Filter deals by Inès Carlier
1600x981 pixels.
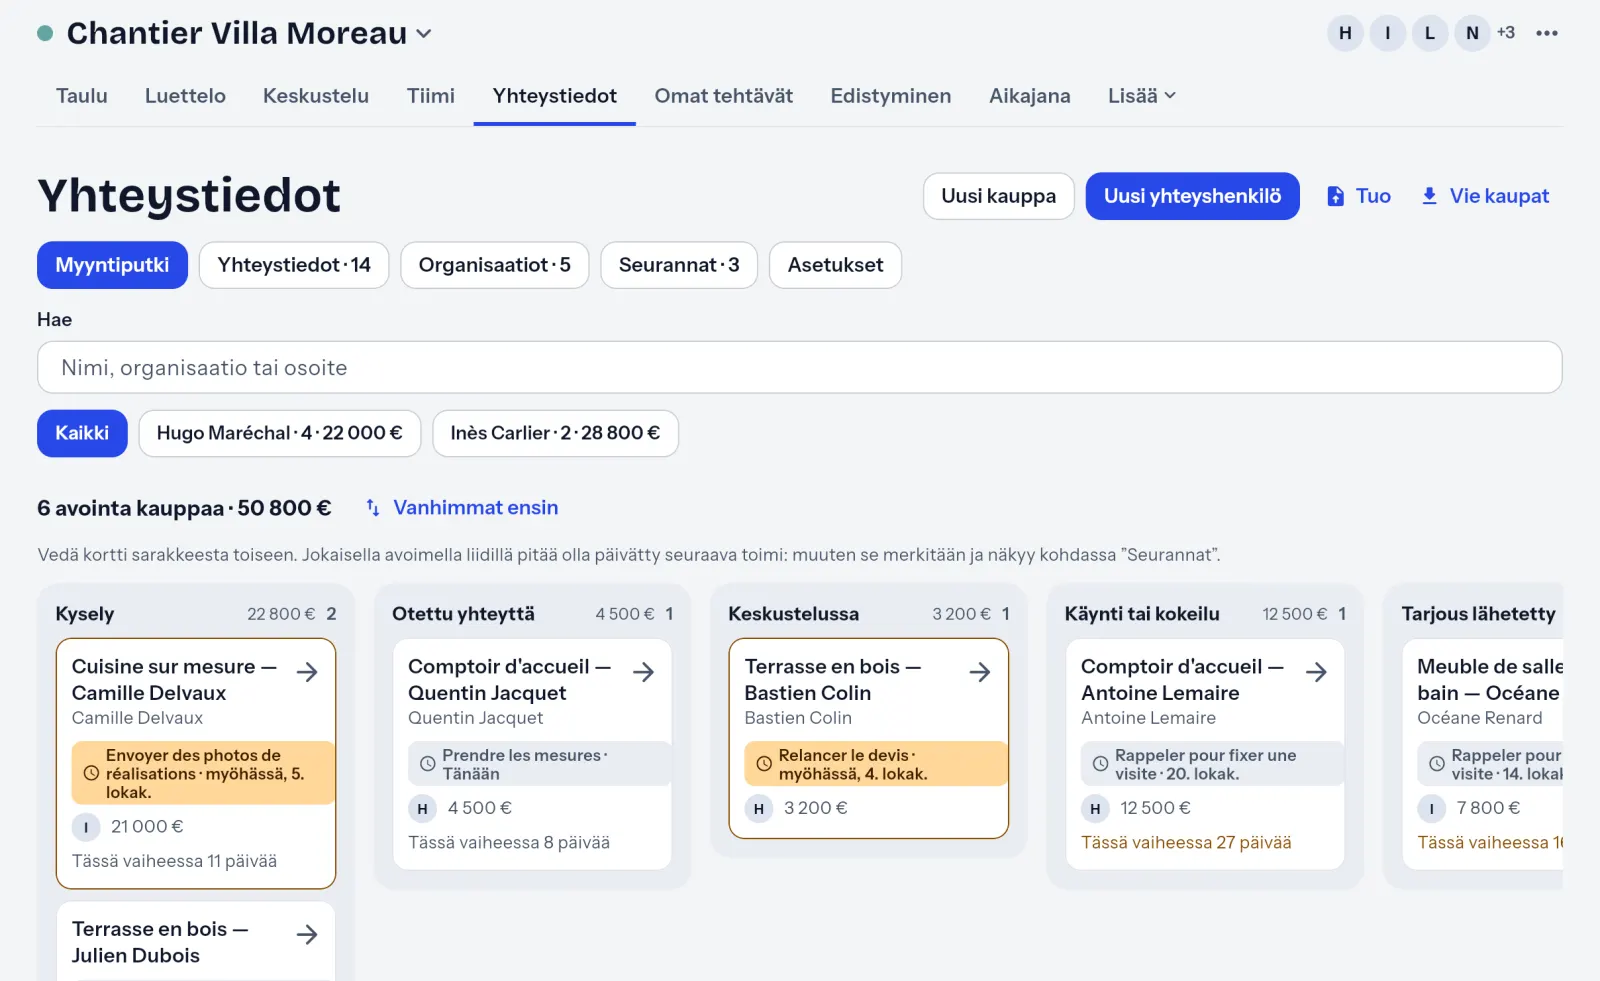[555, 433]
